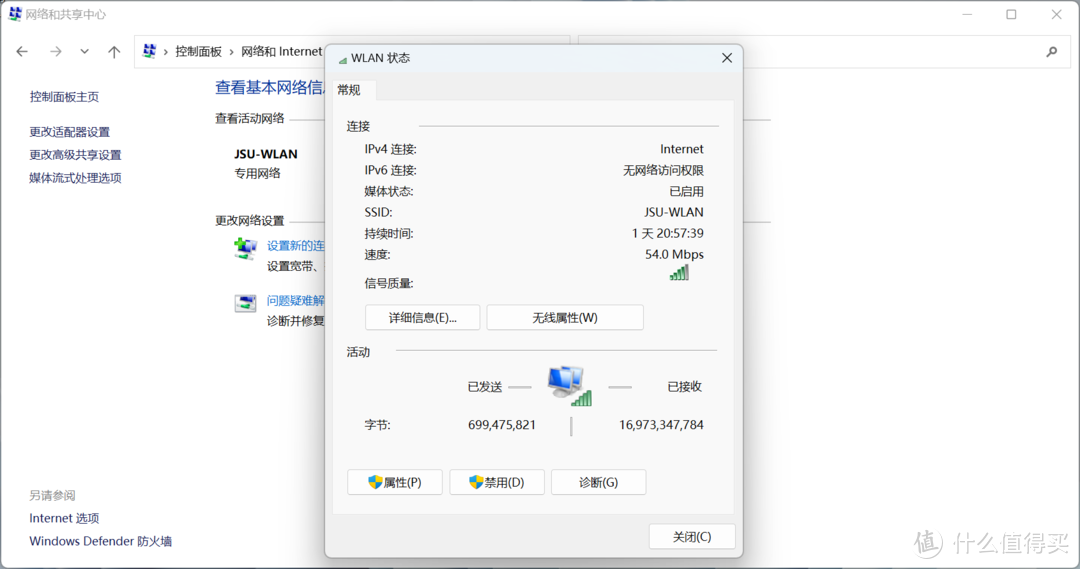This screenshot has height=569, width=1080.
Task: Open 更改适配器设置 link
Action: (70, 132)
